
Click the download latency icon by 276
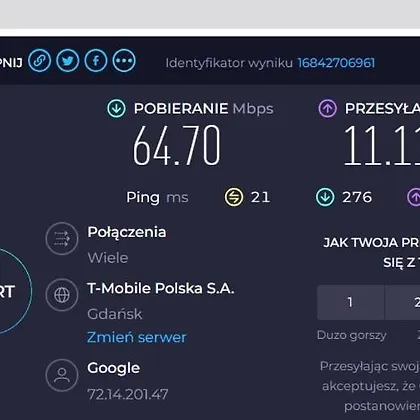[325, 197]
